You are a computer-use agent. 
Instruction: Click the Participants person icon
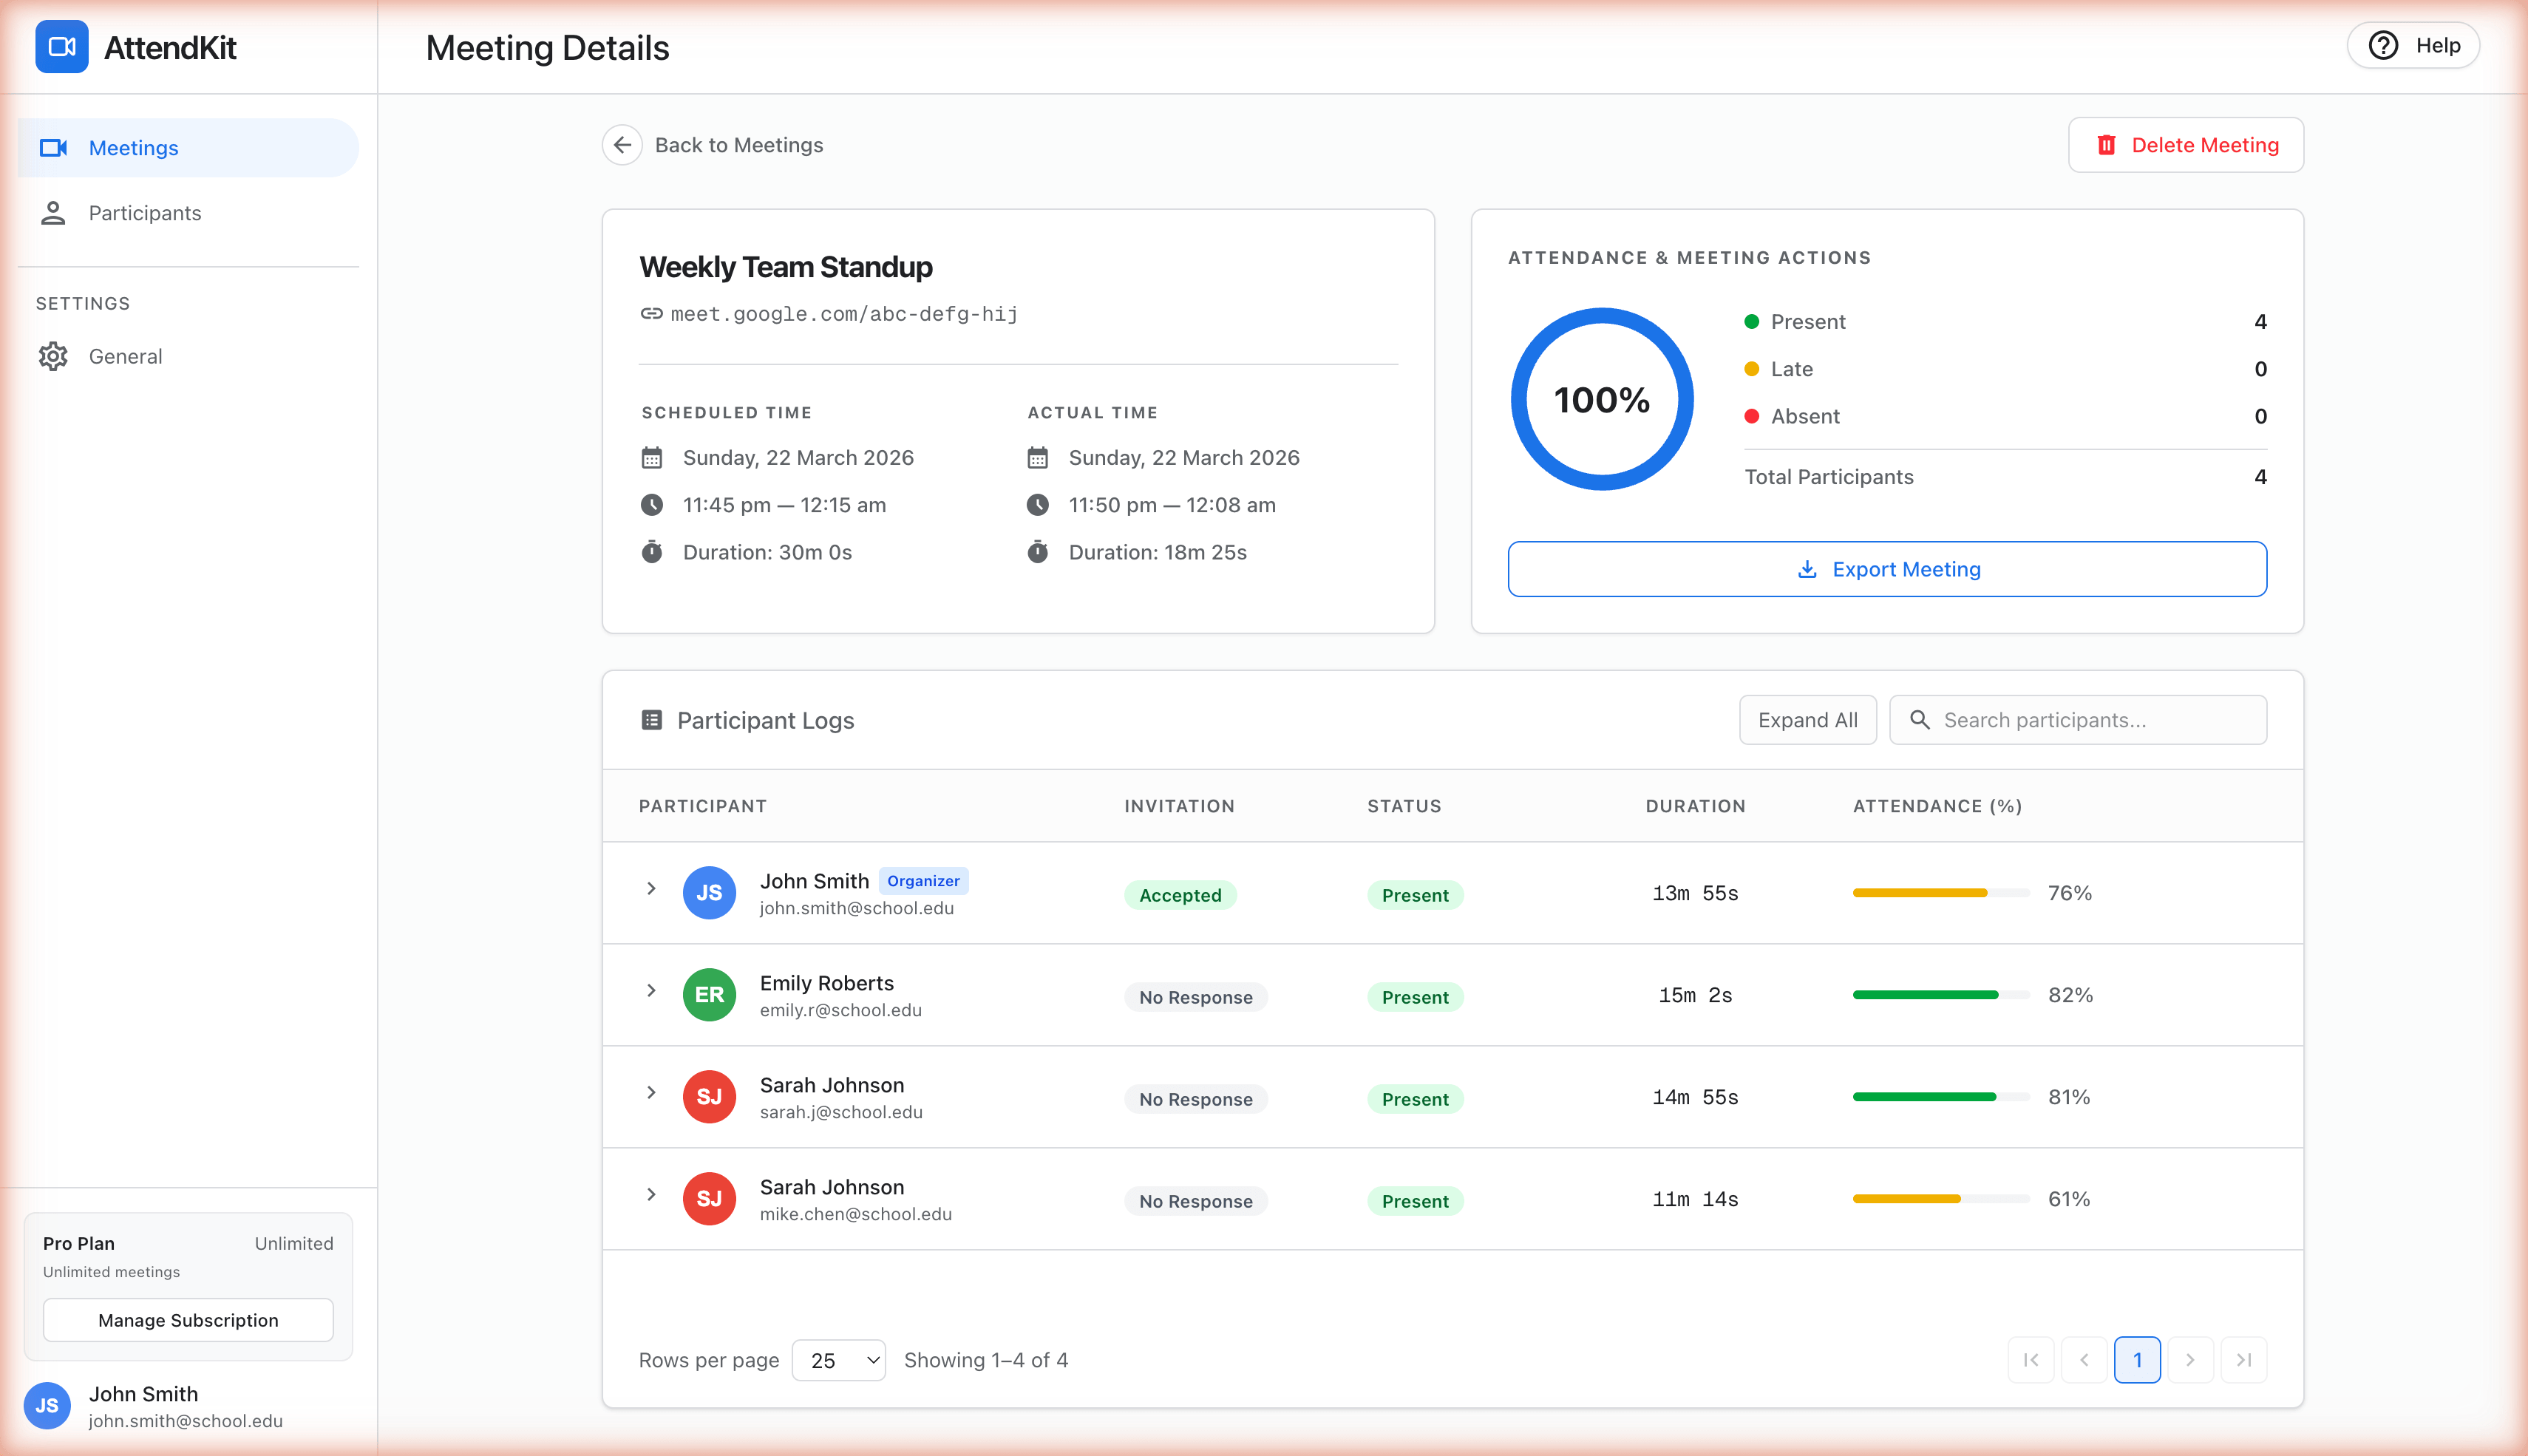[53, 213]
